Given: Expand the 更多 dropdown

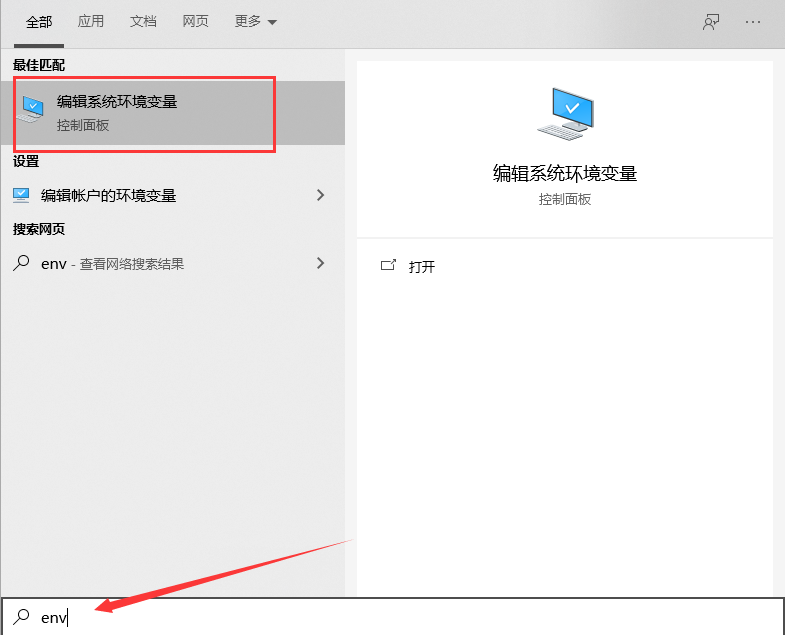Looking at the screenshot, I should point(255,22).
